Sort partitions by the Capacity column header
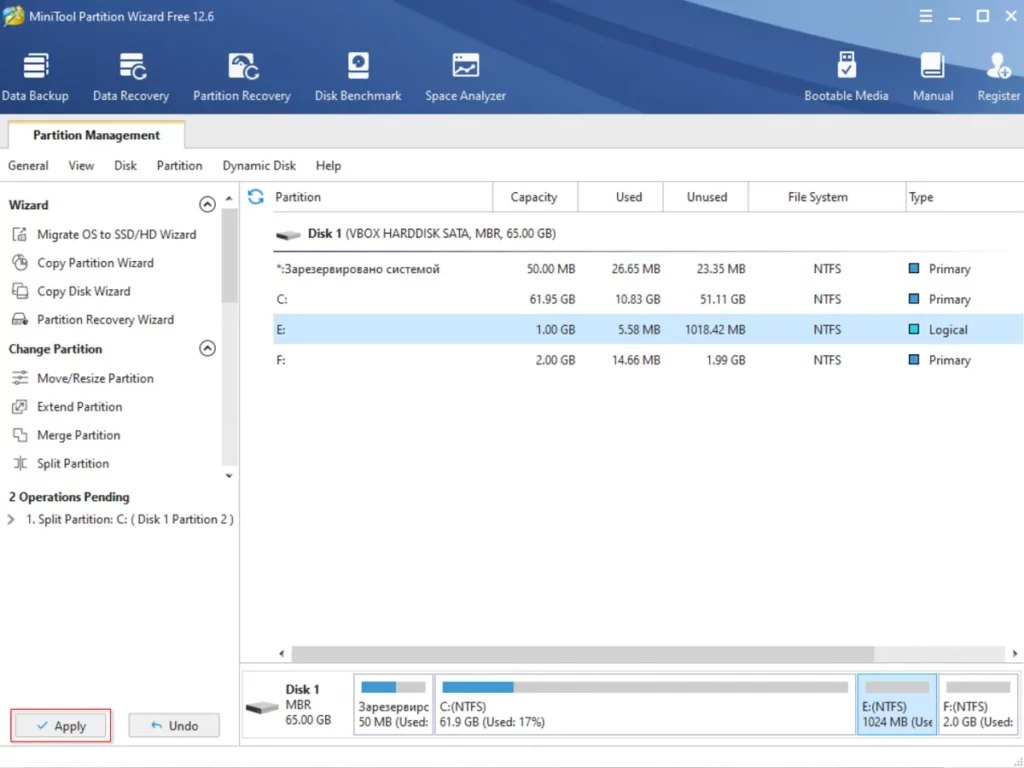This screenshot has width=1024, height=768. coord(533,197)
